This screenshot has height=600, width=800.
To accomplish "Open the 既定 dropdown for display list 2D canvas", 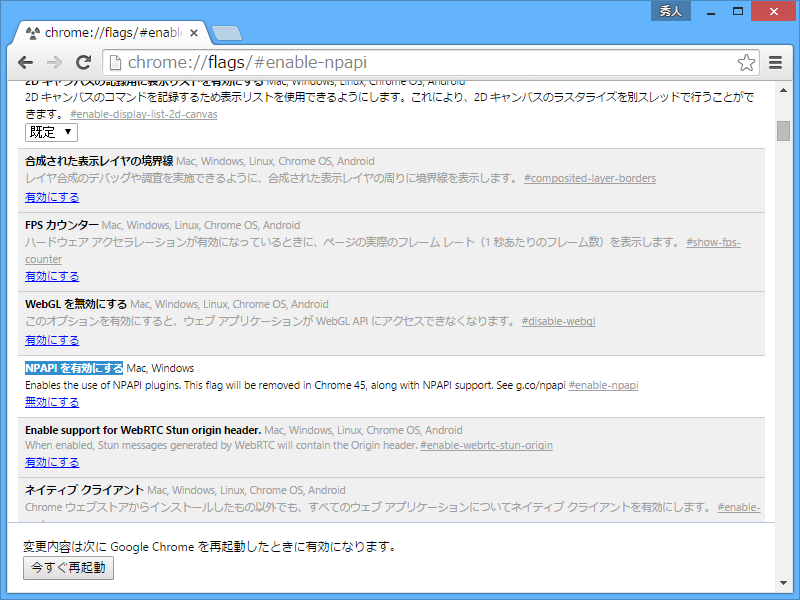I will click(x=50, y=131).
